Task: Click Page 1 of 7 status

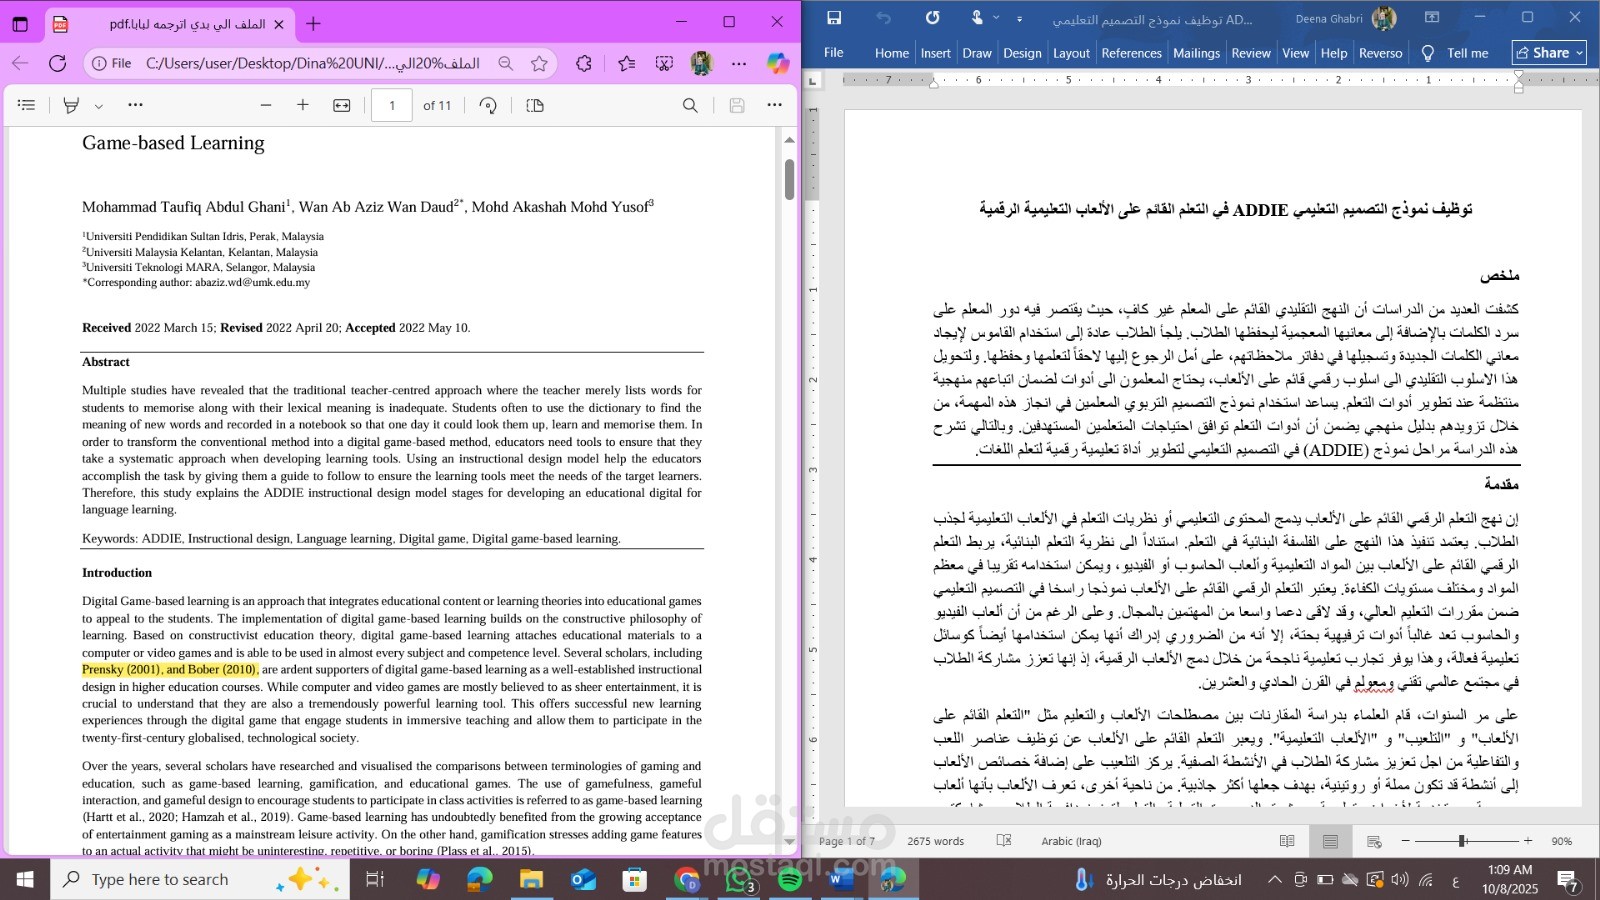Action: click(x=847, y=841)
